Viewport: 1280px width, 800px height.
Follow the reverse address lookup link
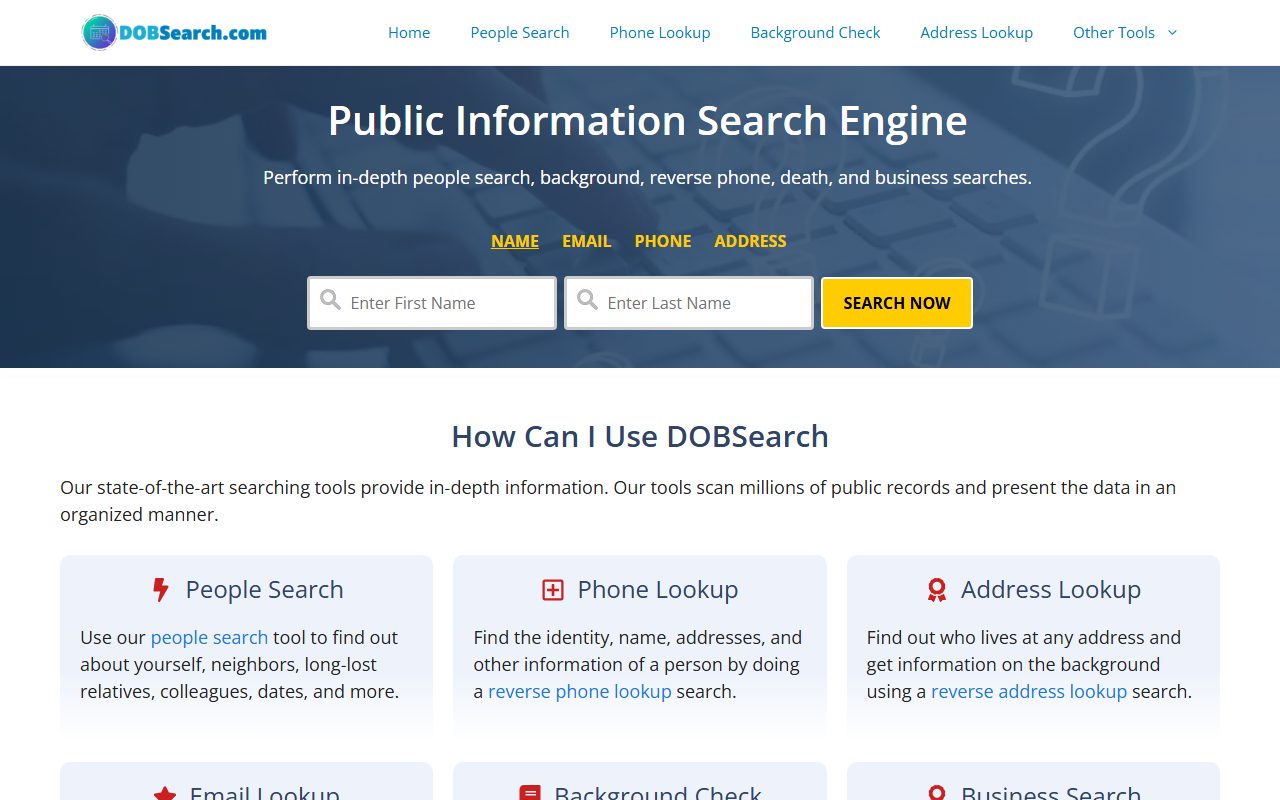point(1029,691)
